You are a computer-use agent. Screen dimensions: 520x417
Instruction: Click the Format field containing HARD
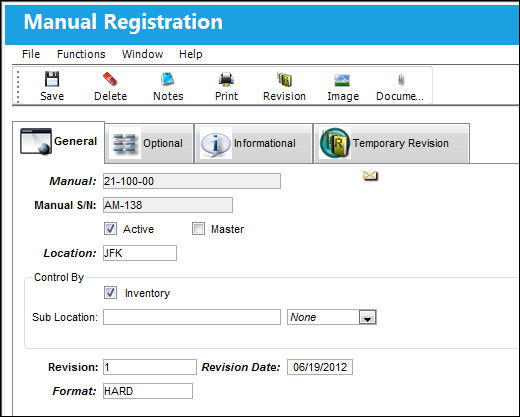(x=148, y=391)
